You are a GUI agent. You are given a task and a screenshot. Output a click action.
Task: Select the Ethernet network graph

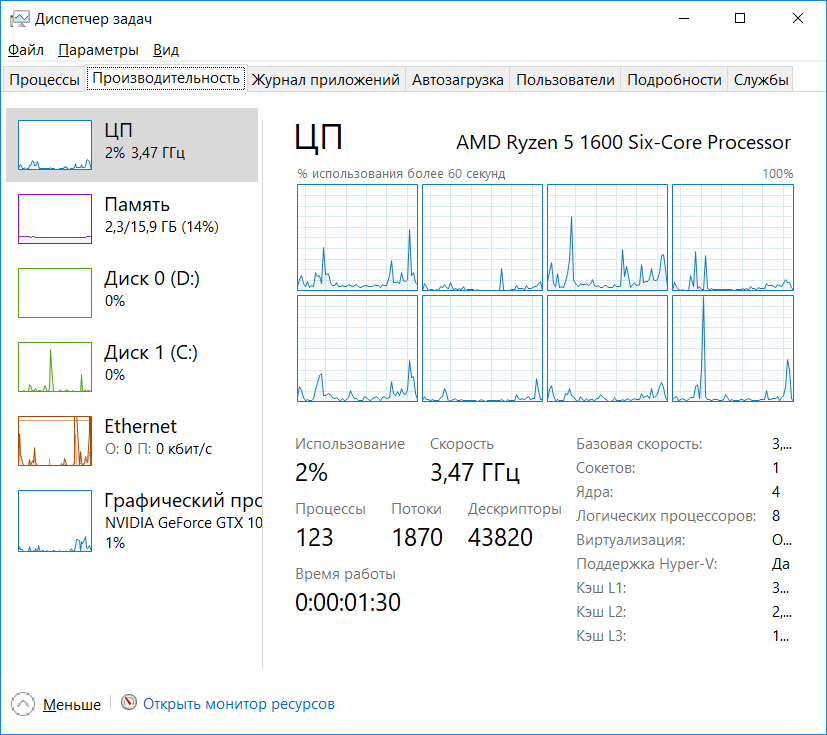[54, 441]
